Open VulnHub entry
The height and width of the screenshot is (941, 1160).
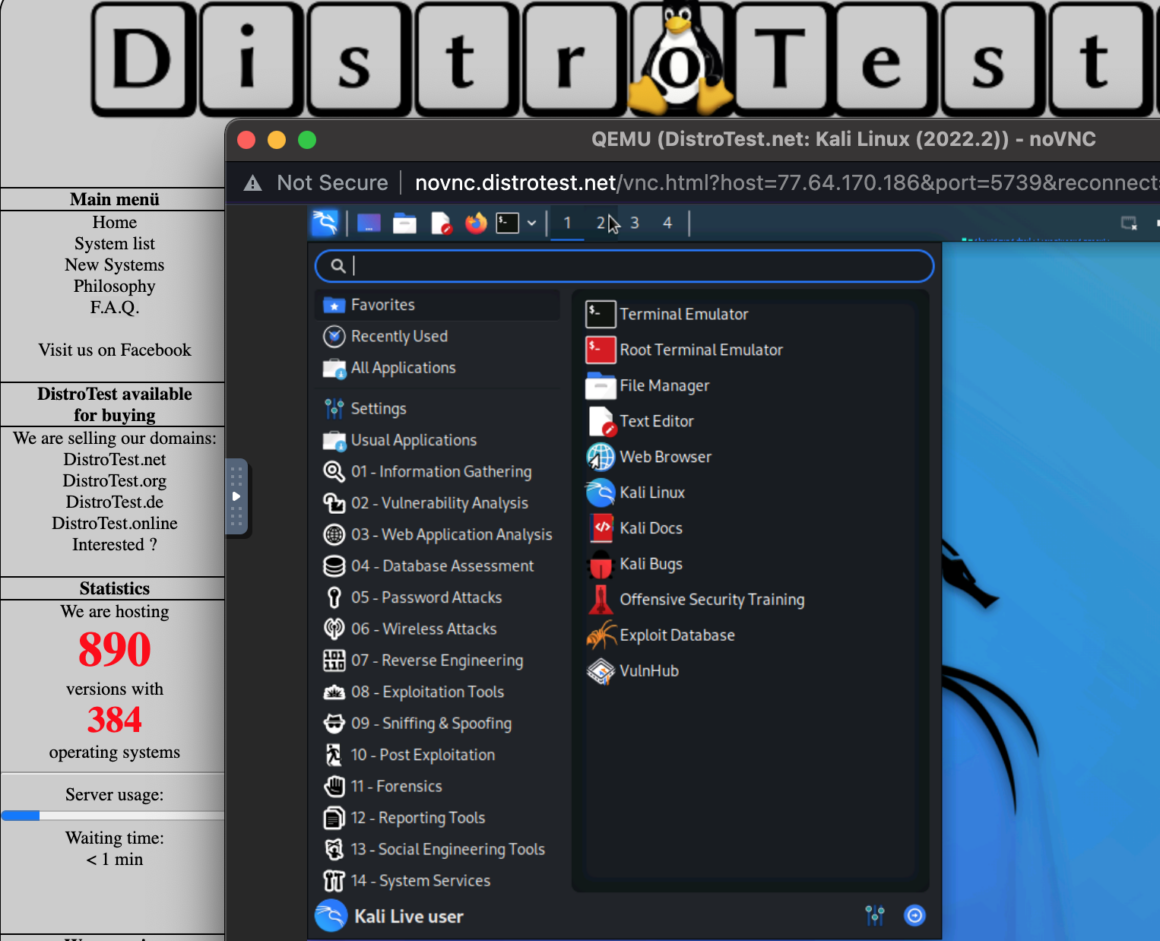(x=749, y=671)
